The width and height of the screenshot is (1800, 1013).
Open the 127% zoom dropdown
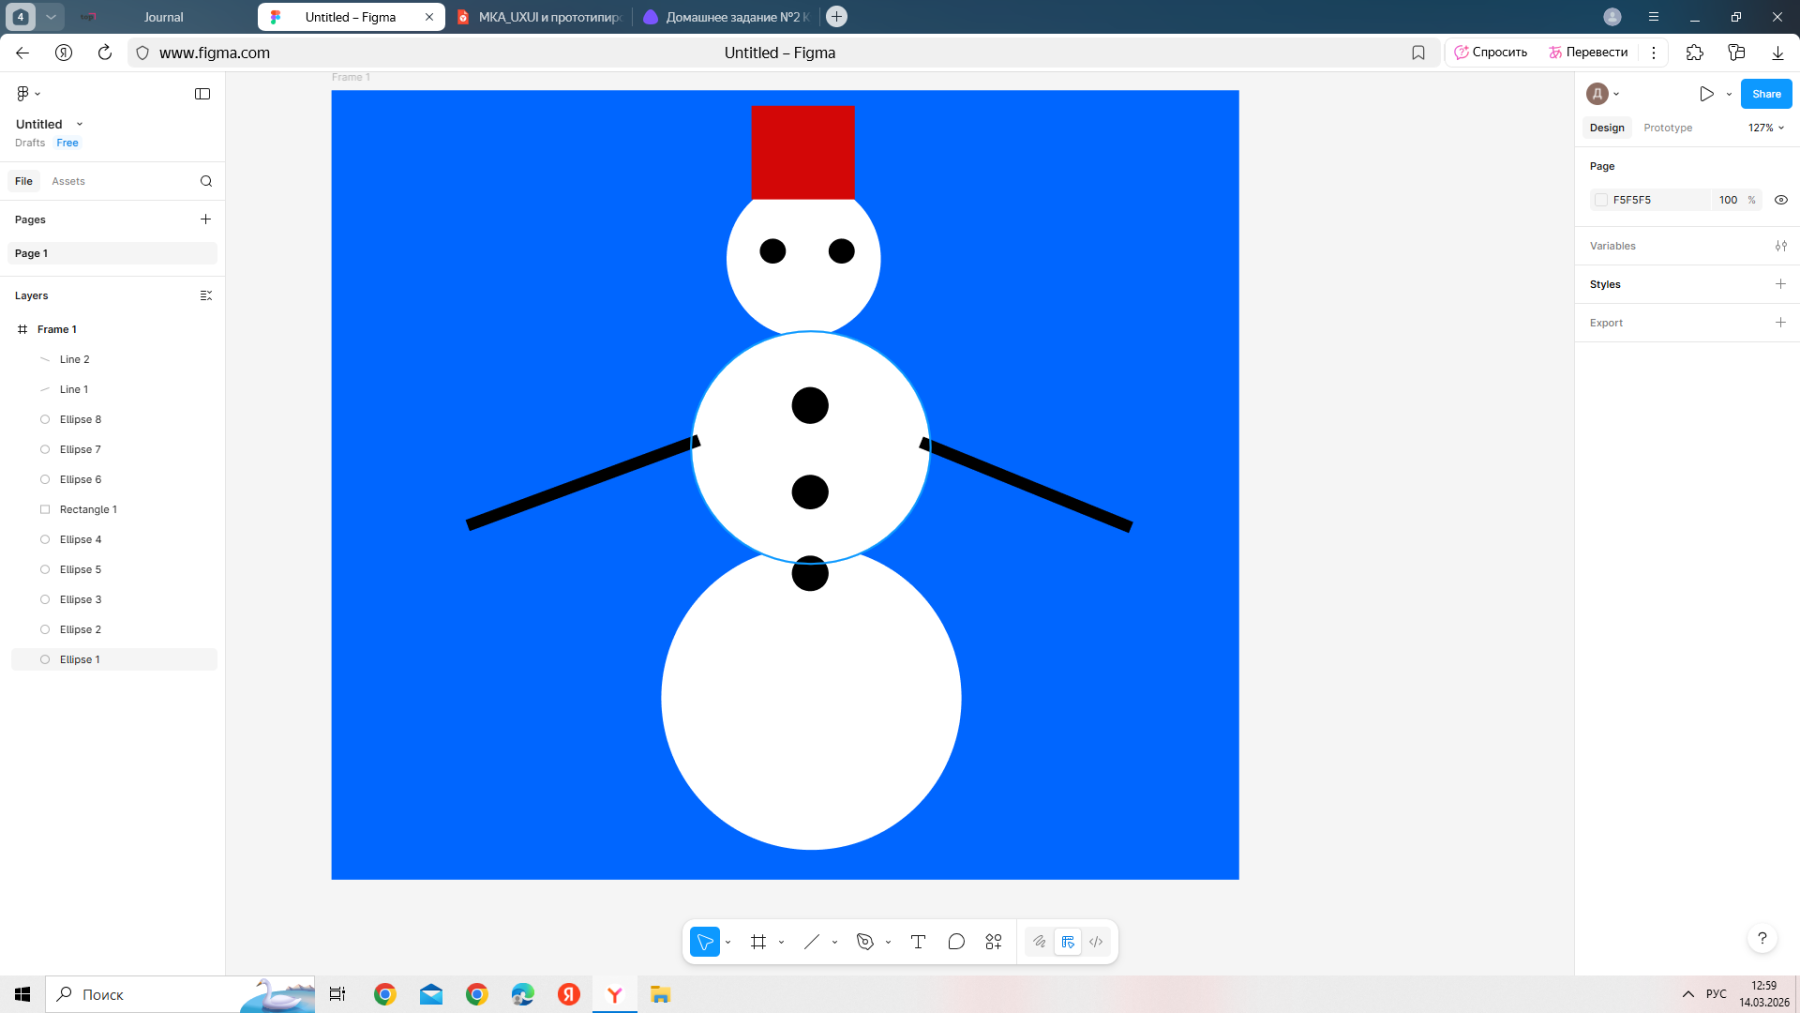pos(1766,128)
